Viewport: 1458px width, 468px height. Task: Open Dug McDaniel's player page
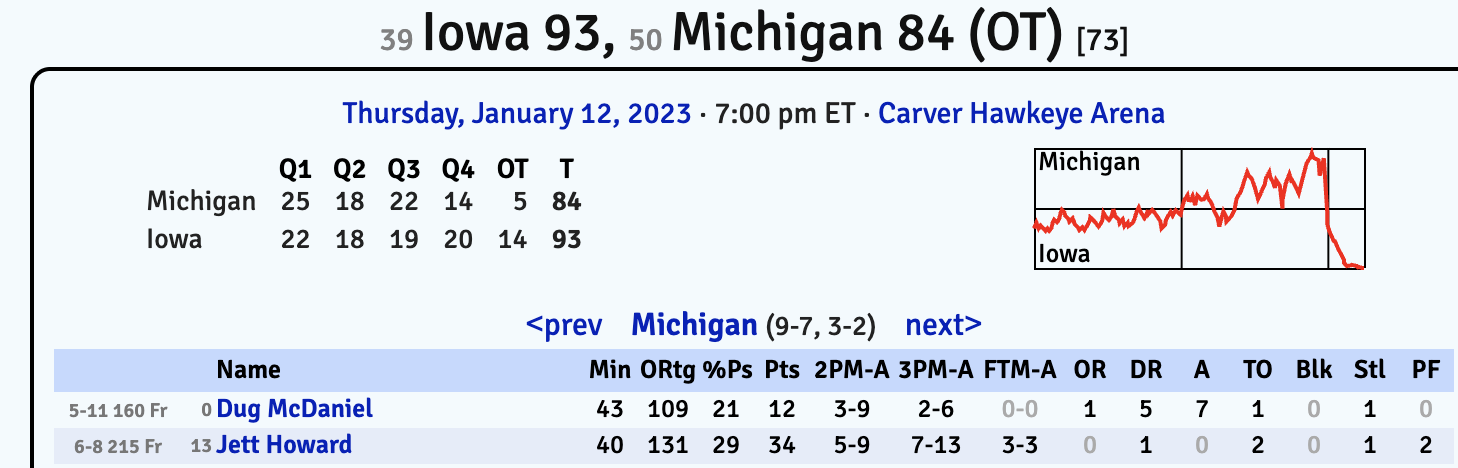(294, 408)
